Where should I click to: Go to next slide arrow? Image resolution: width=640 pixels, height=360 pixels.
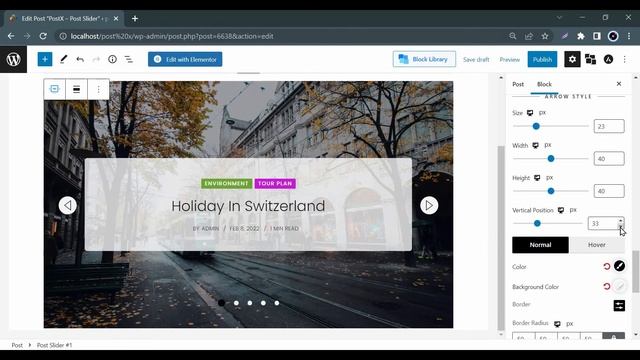(429, 205)
